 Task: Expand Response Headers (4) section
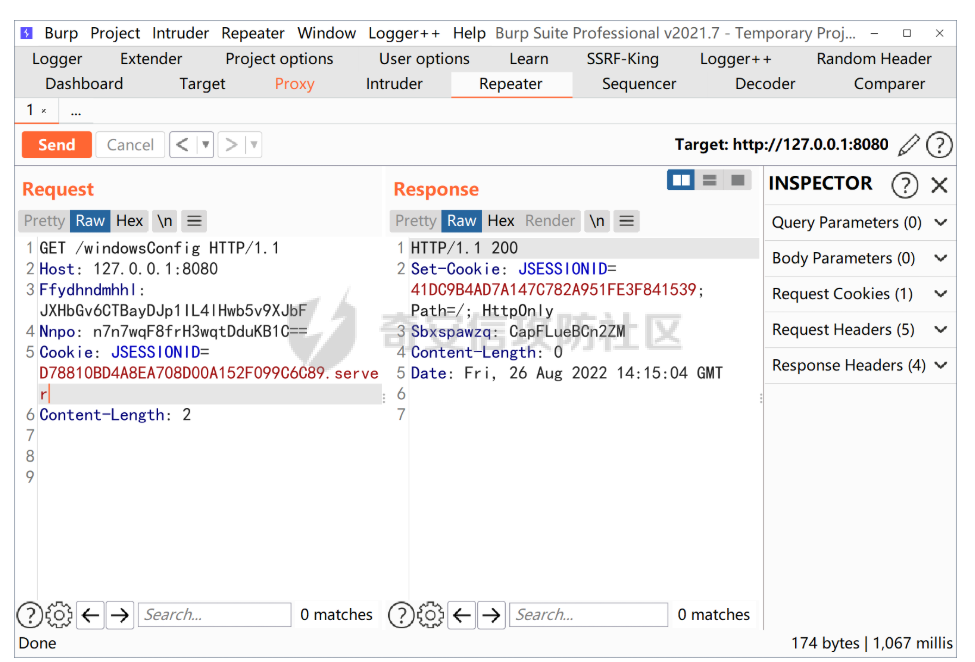(x=860, y=365)
